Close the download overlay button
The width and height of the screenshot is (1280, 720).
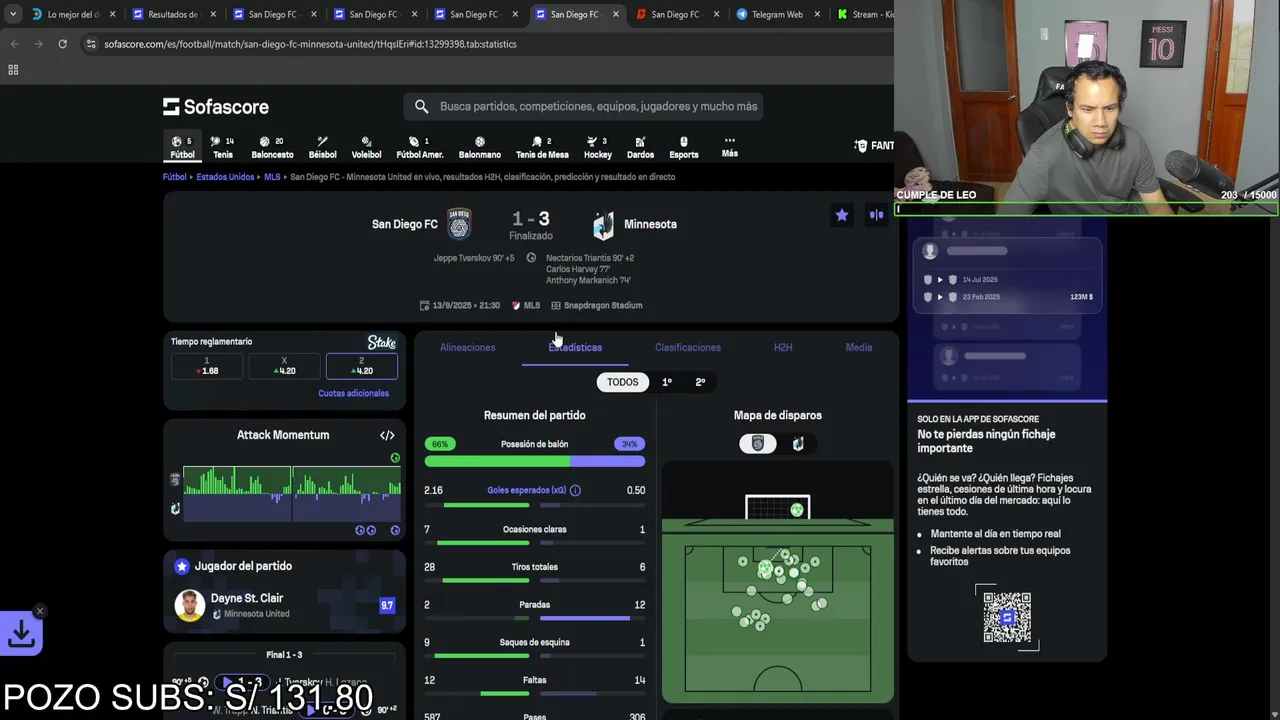[40, 611]
